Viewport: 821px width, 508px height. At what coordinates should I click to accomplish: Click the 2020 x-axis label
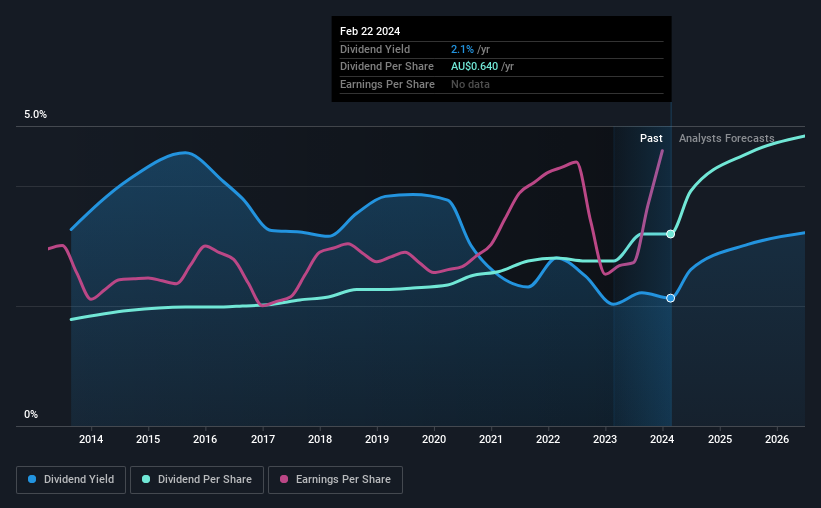(x=434, y=439)
